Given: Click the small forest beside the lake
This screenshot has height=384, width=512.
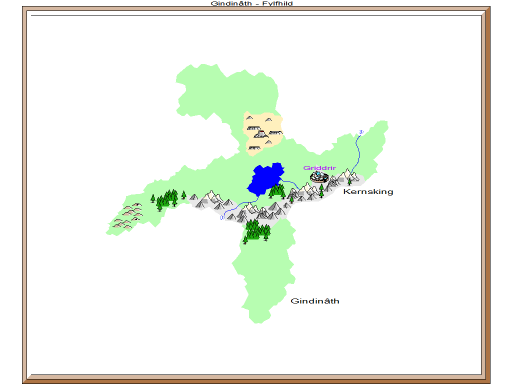Looking at the screenshot, I should point(277,191).
